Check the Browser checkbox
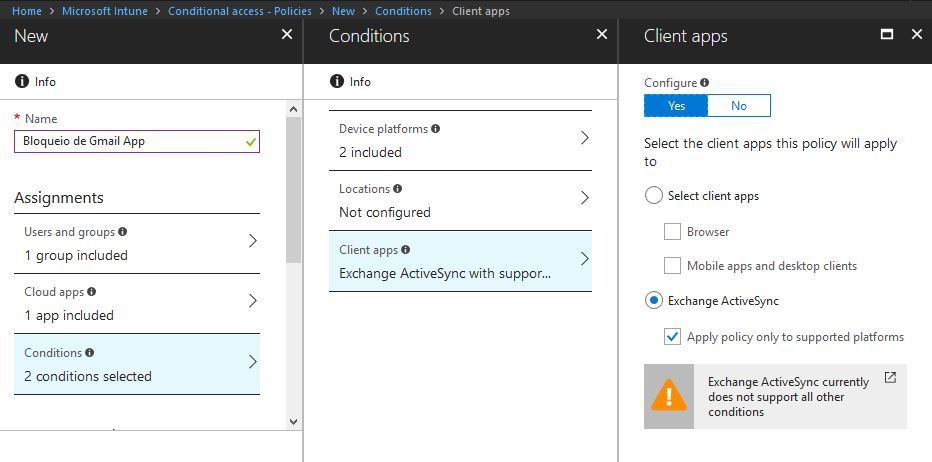 tap(672, 232)
